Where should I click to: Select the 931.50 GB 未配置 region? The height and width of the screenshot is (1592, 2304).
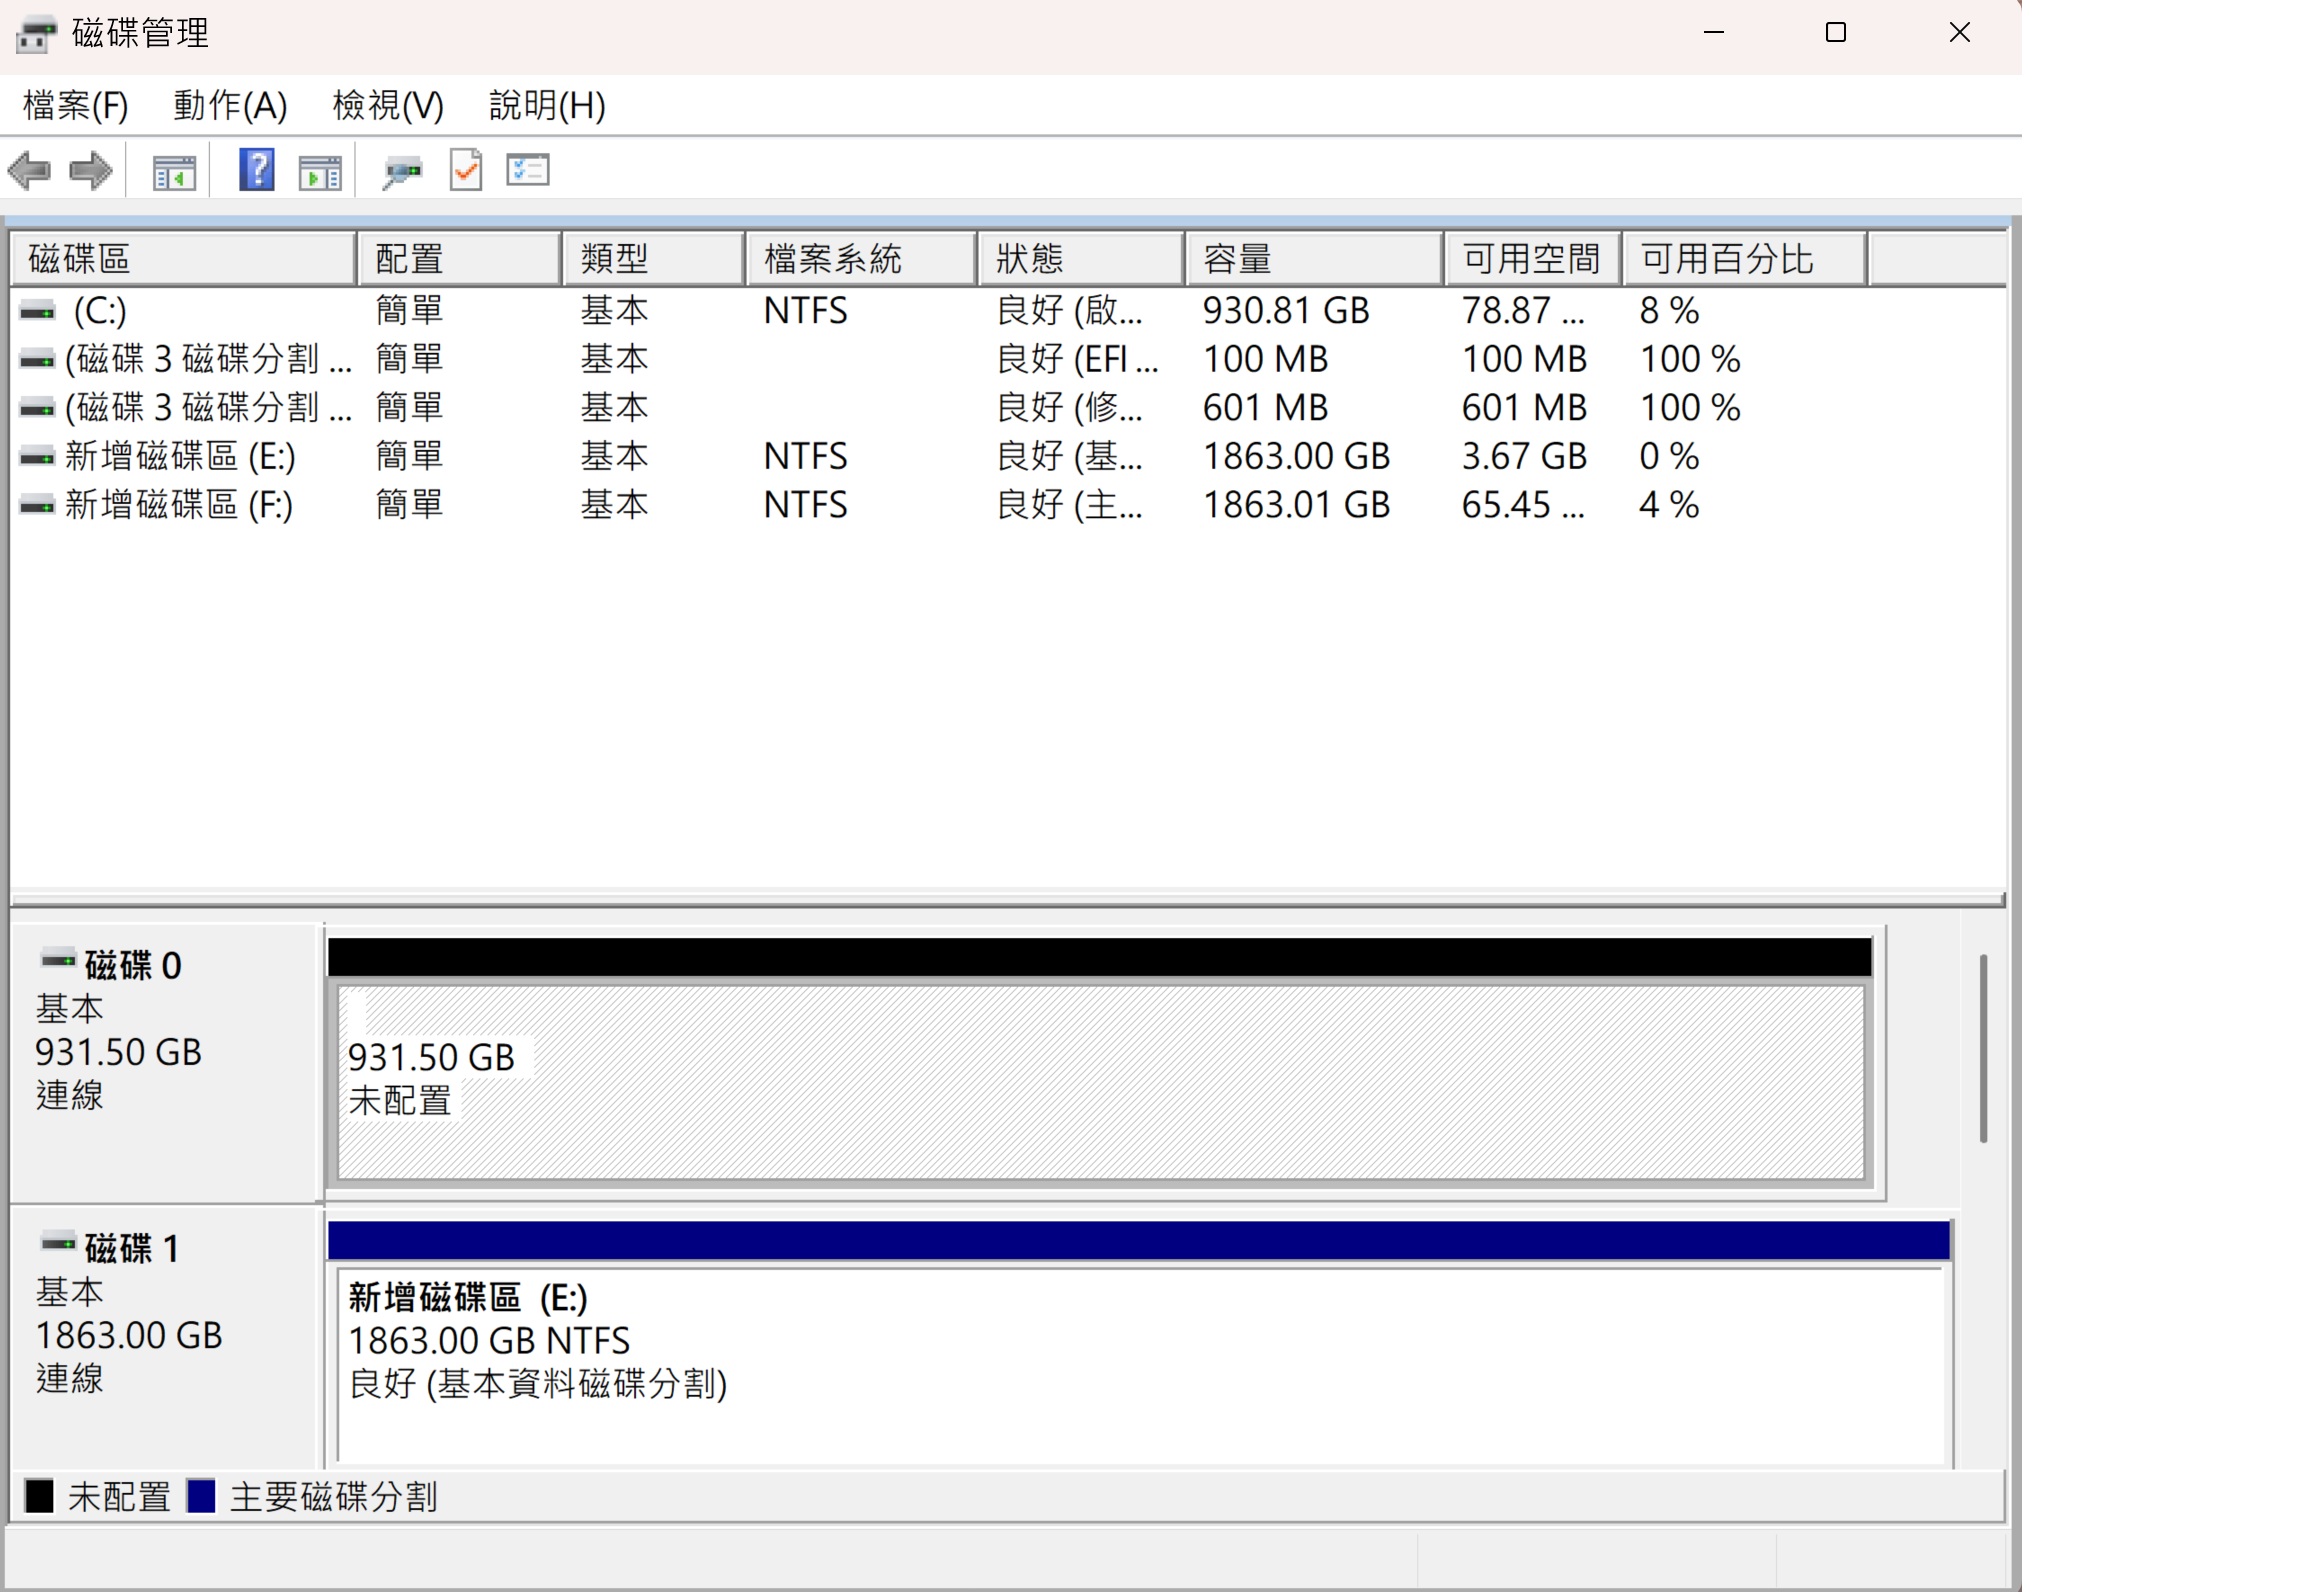1101,1083
